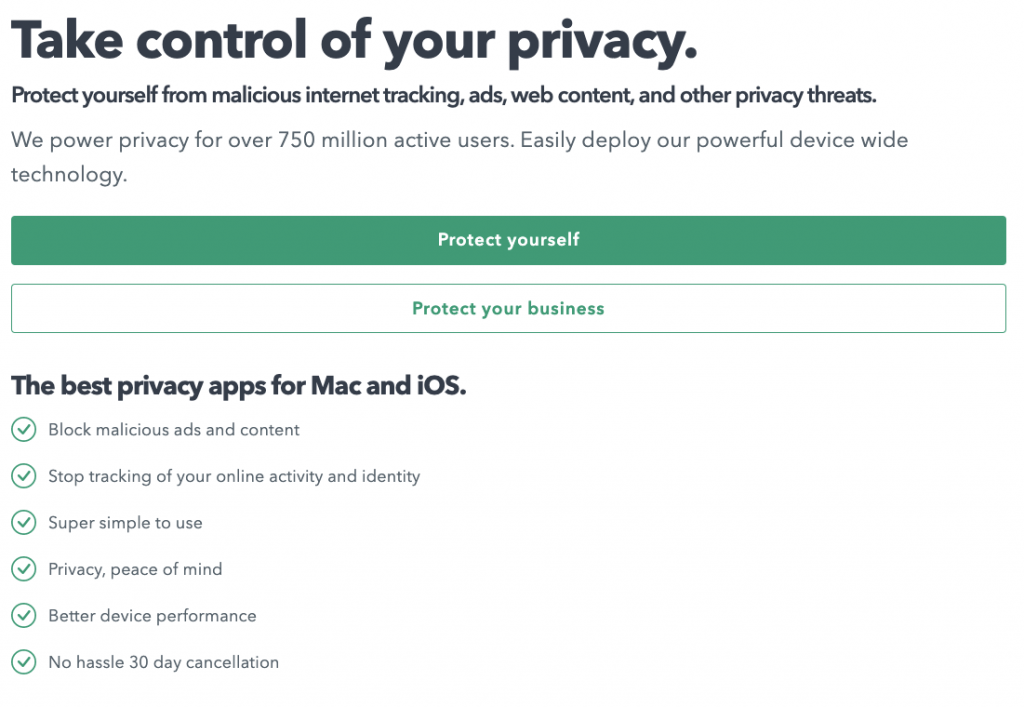Select the 'Super simple to use' list item
This screenshot has width=1024, height=707.
(125, 522)
